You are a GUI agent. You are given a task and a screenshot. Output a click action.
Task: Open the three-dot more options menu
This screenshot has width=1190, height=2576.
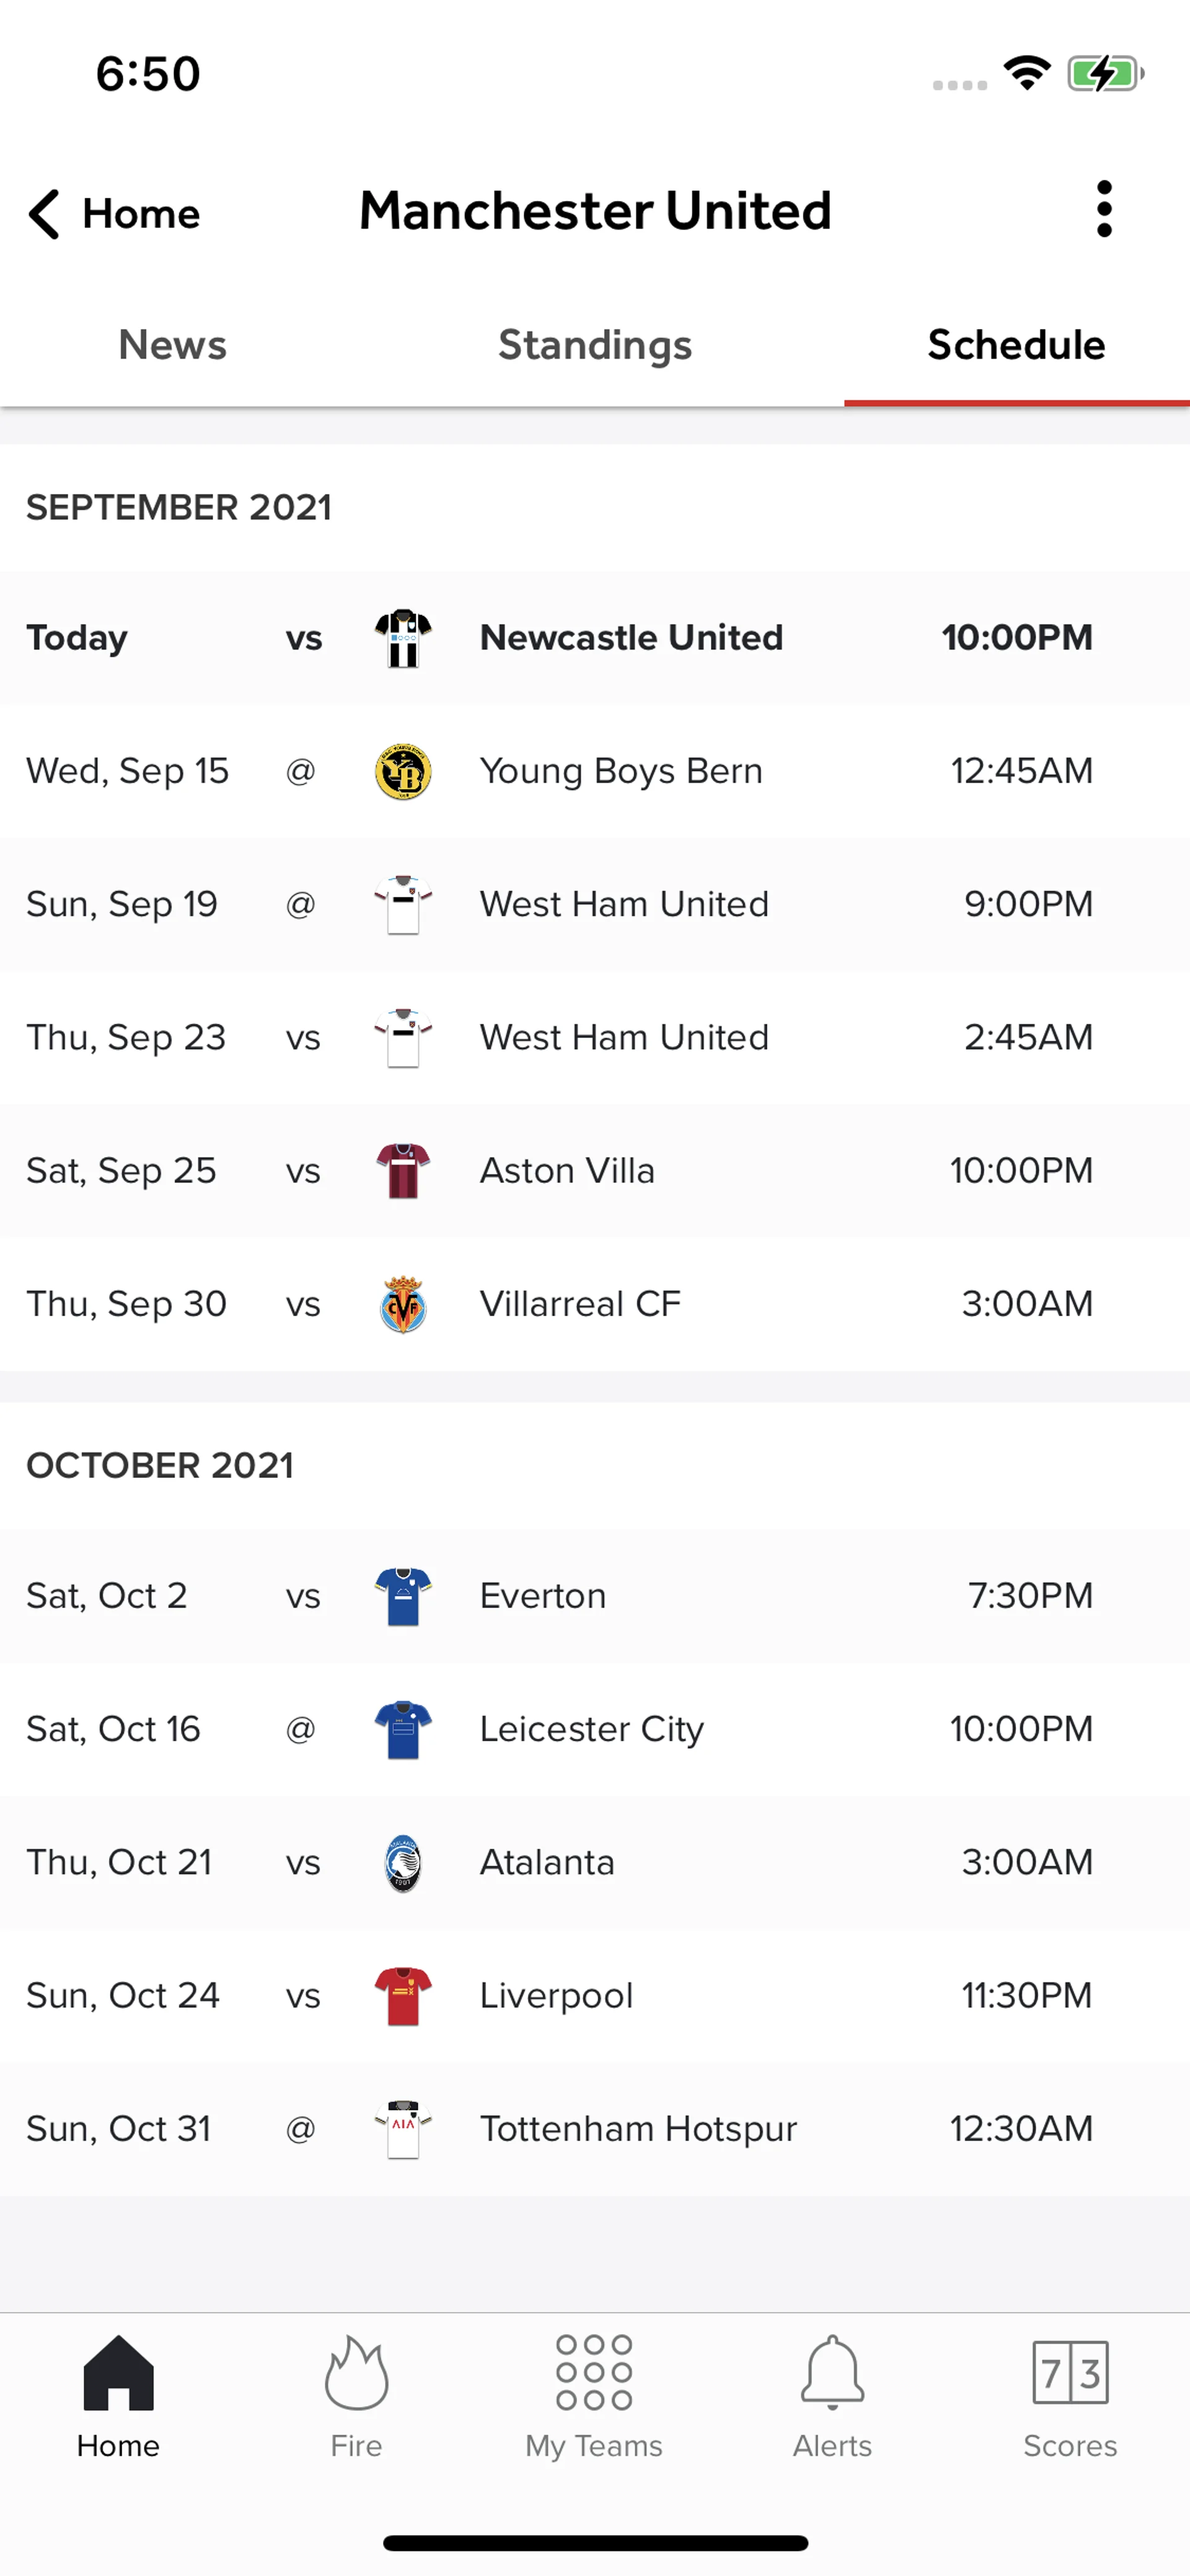[x=1103, y=210]
